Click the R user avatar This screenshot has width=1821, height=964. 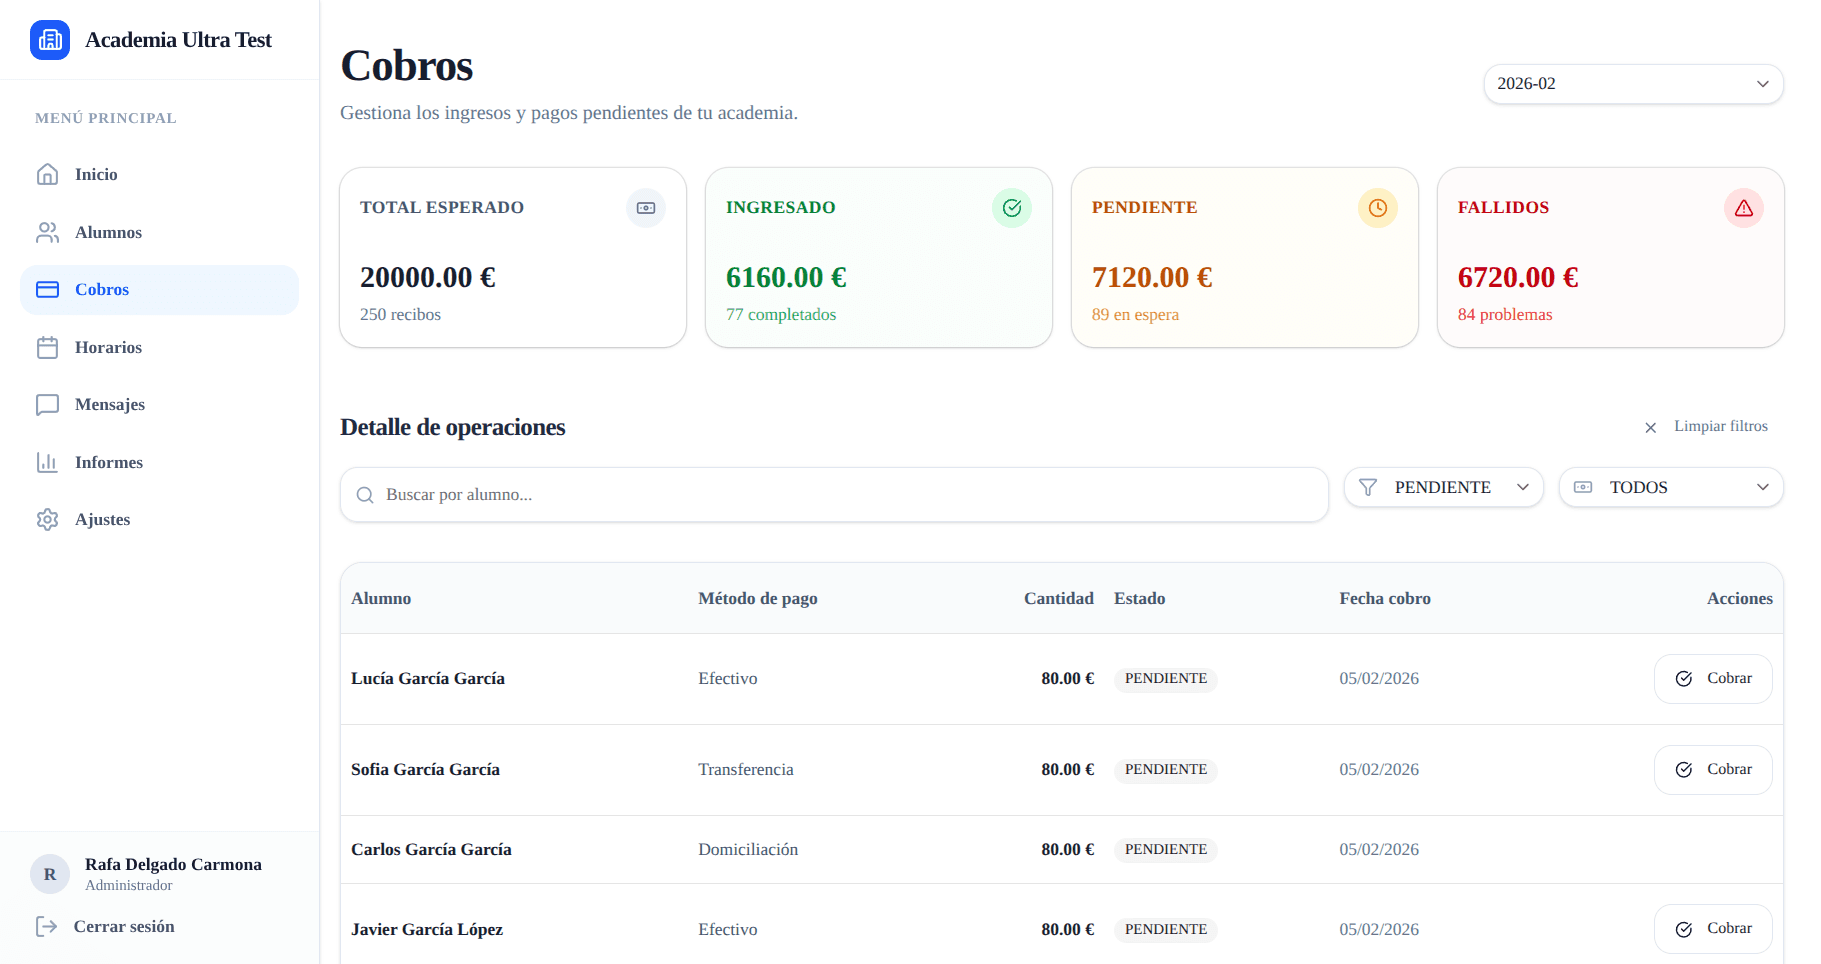(50, 874)
